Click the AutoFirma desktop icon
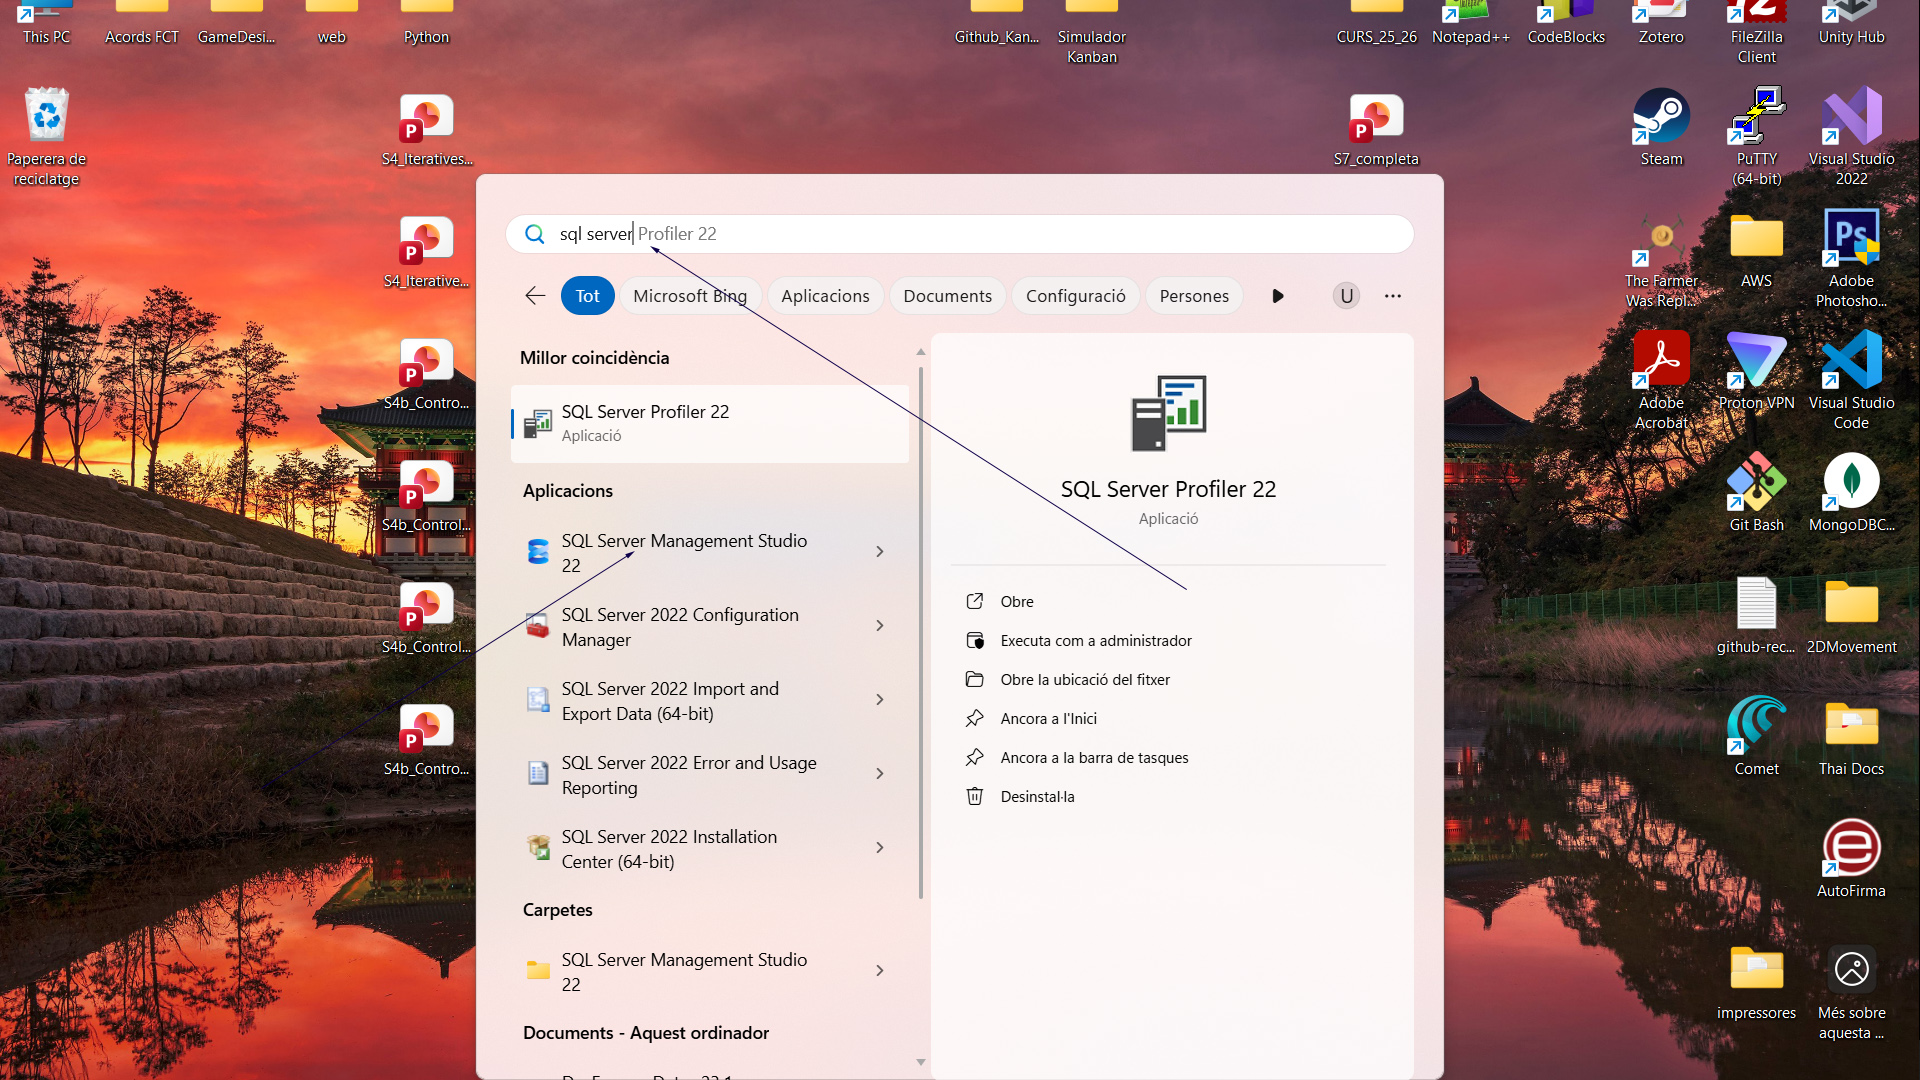The width and height of the screenshot is (1920, 1080). (1851, 850)
